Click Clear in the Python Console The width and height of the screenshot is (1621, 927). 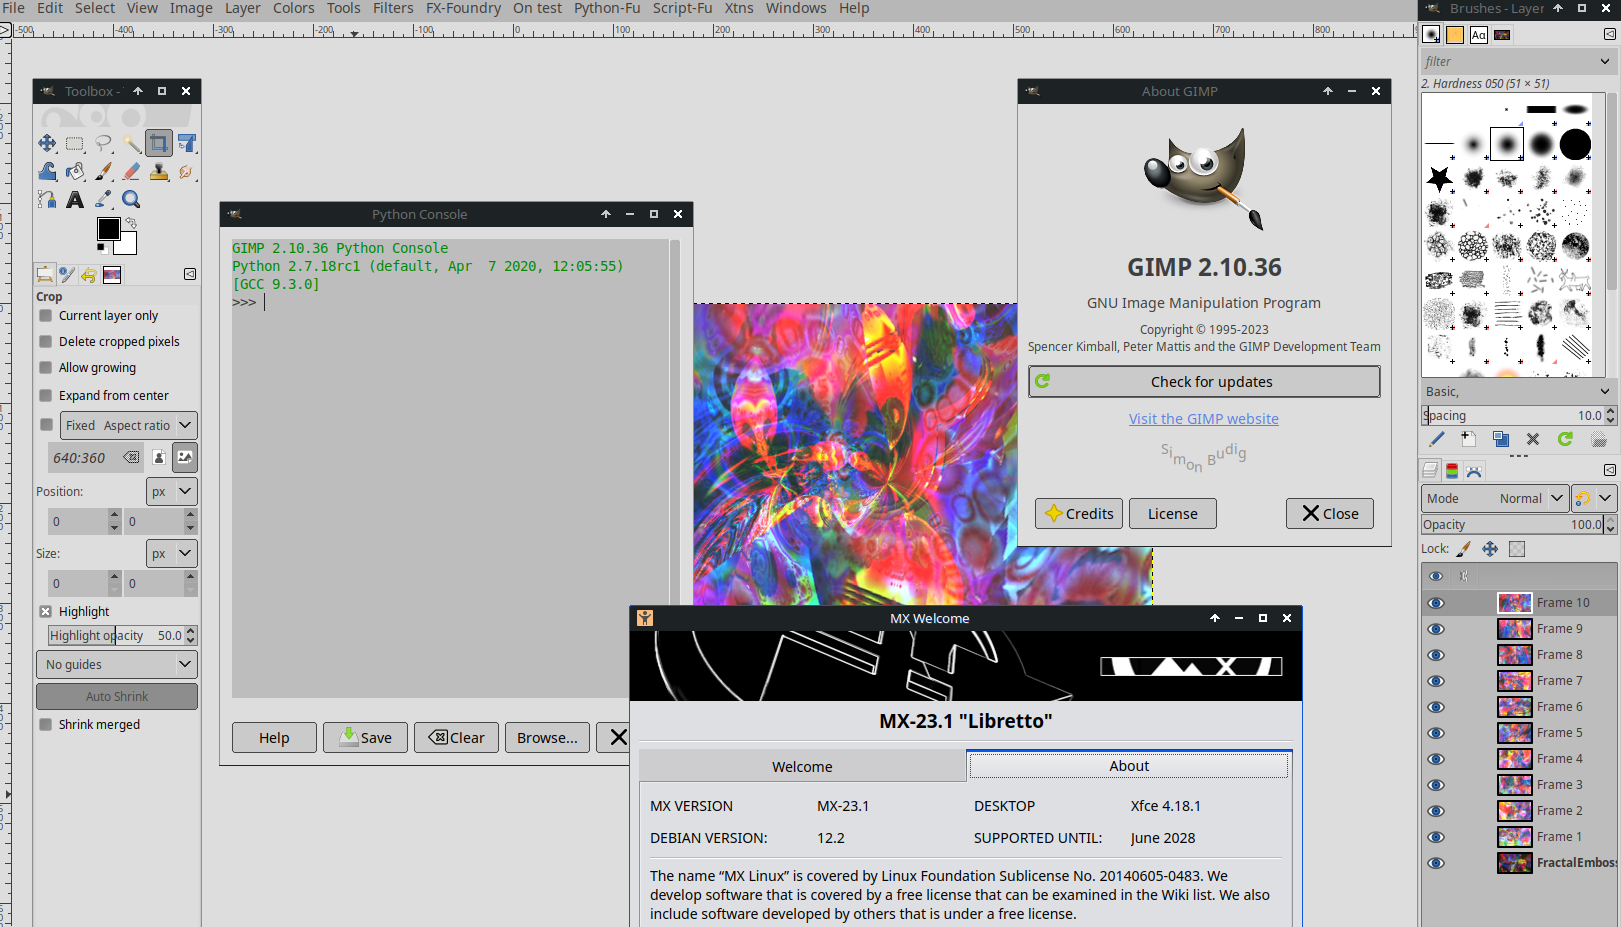click(456, 737)
